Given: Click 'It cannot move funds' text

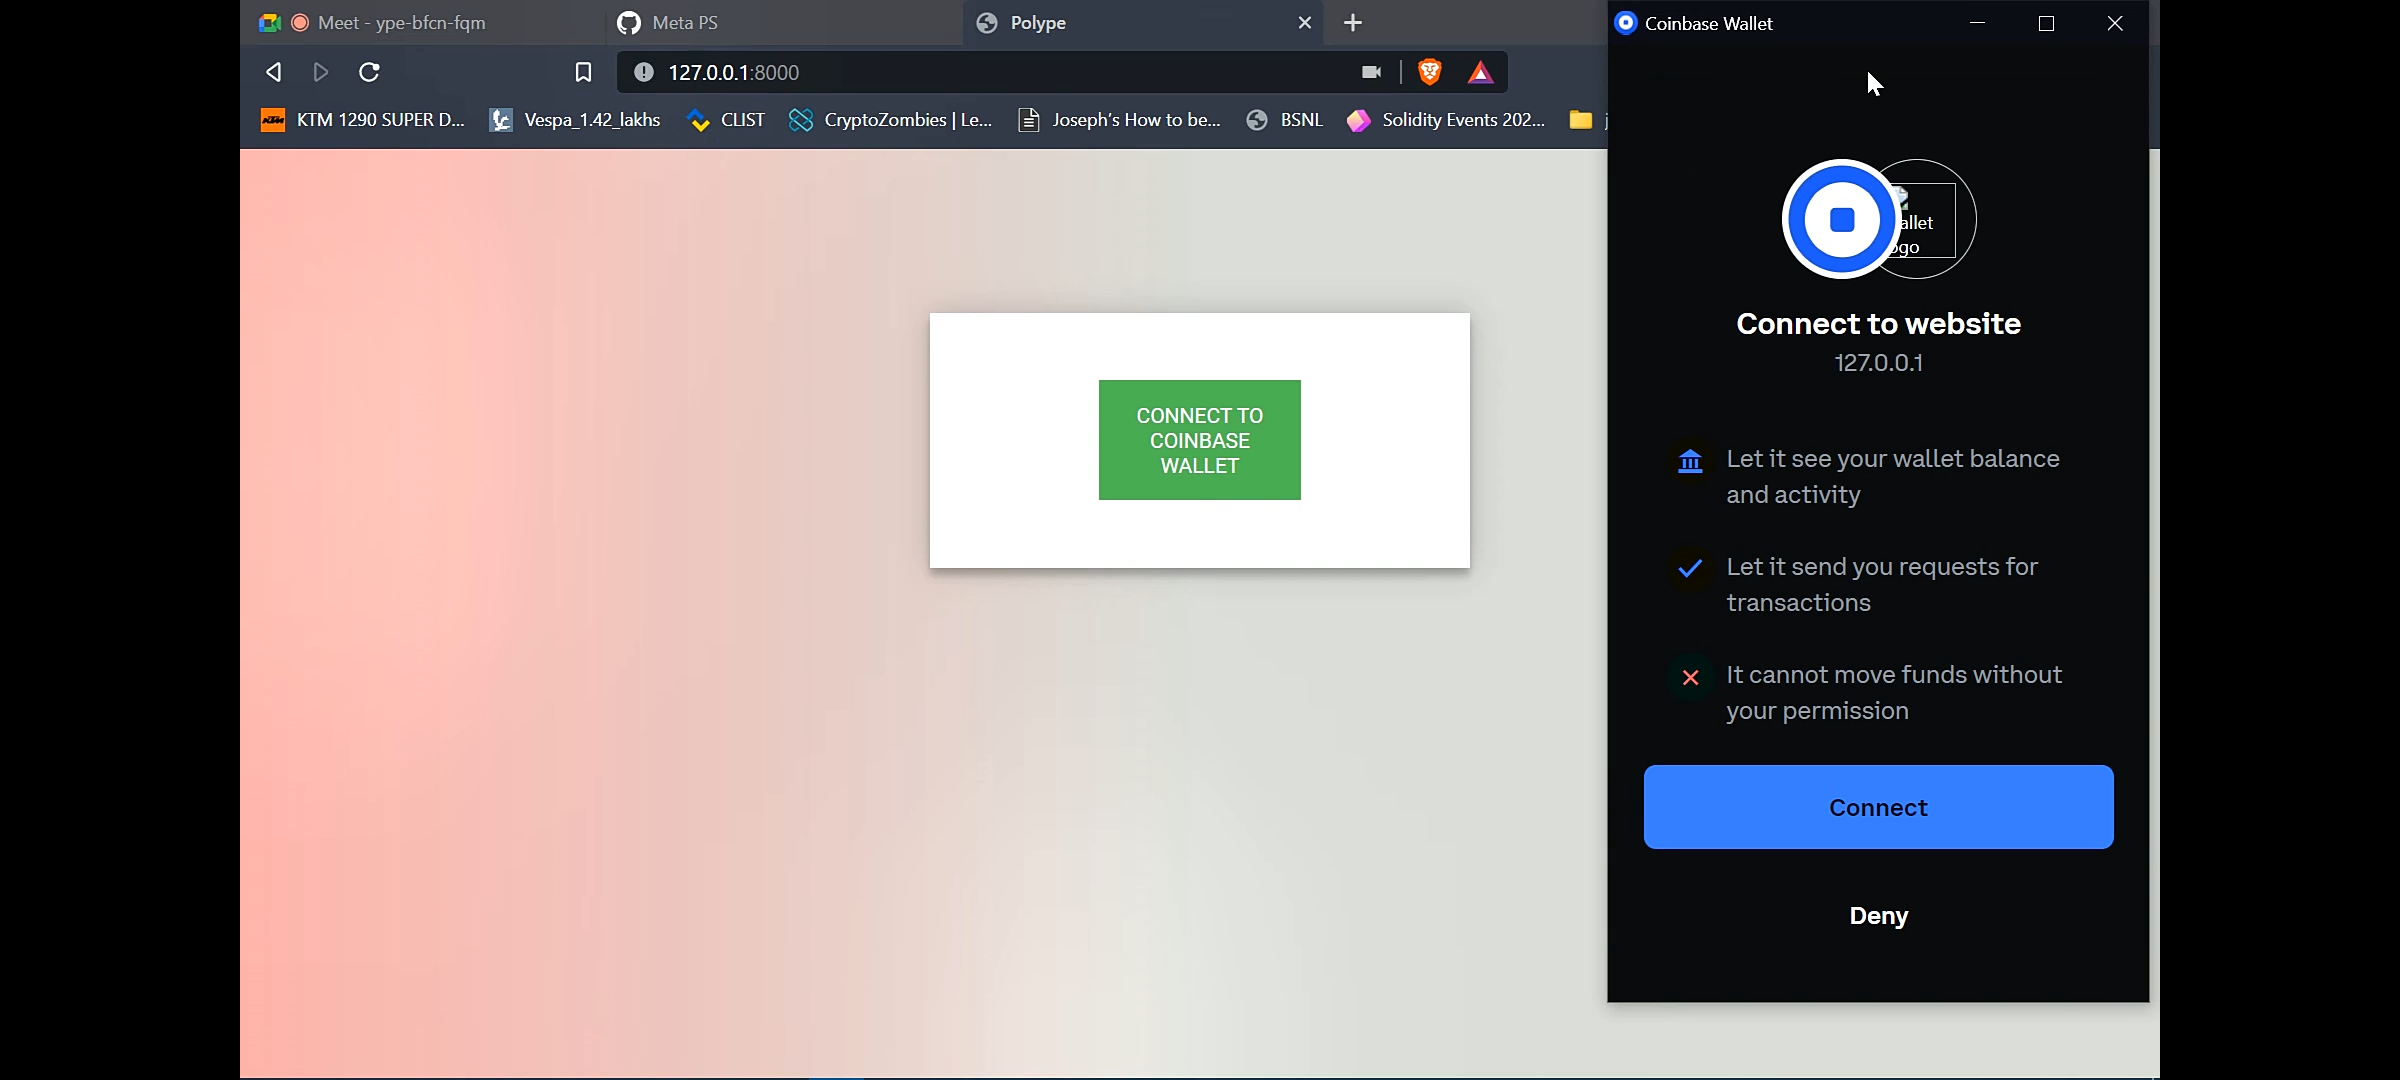Looking at the screenshot, I should 1894,692.
